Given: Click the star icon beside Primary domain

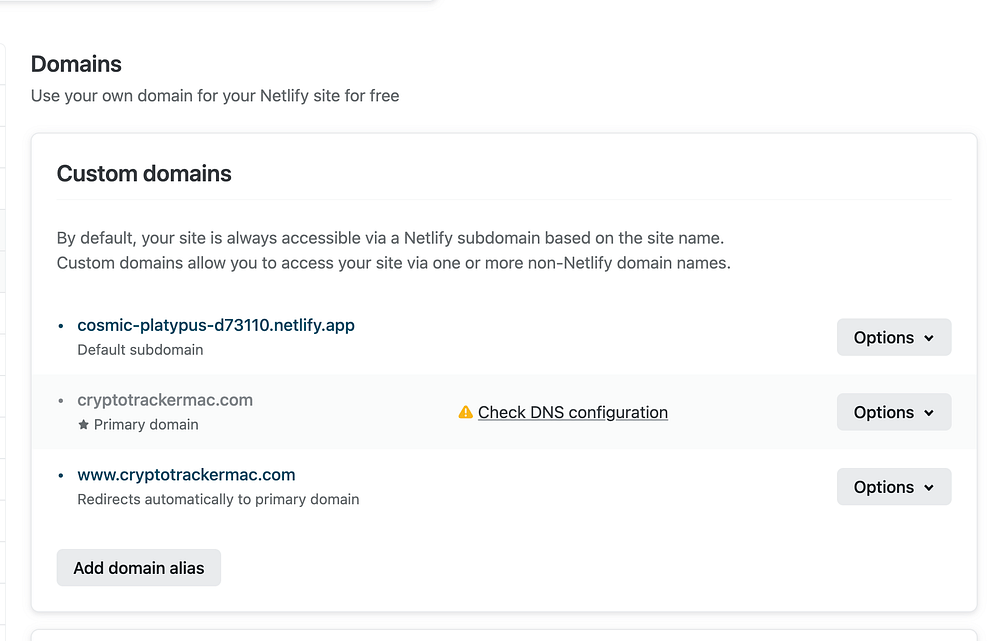Looking at the screenshot, I should click(x=83, y=425).
